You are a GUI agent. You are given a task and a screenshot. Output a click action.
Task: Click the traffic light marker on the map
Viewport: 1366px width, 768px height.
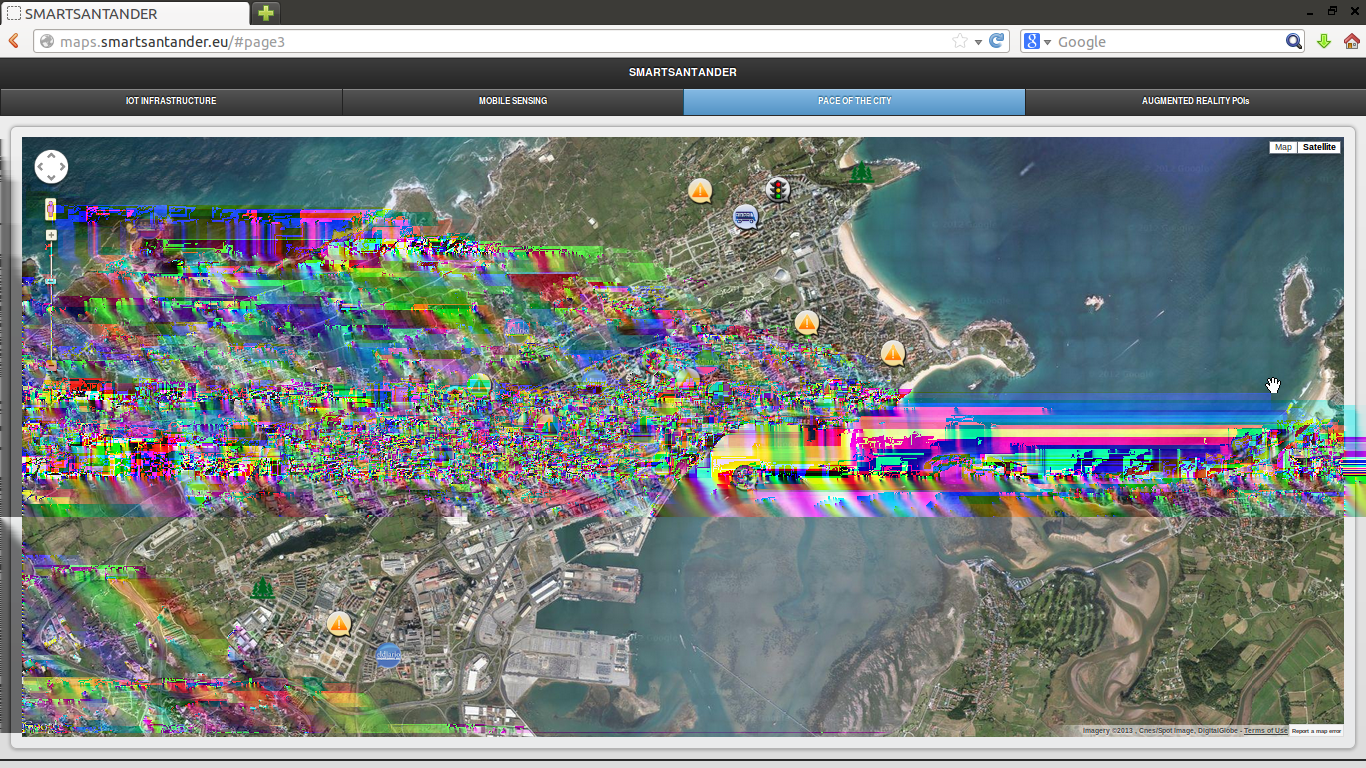click(x=777, y=189)
